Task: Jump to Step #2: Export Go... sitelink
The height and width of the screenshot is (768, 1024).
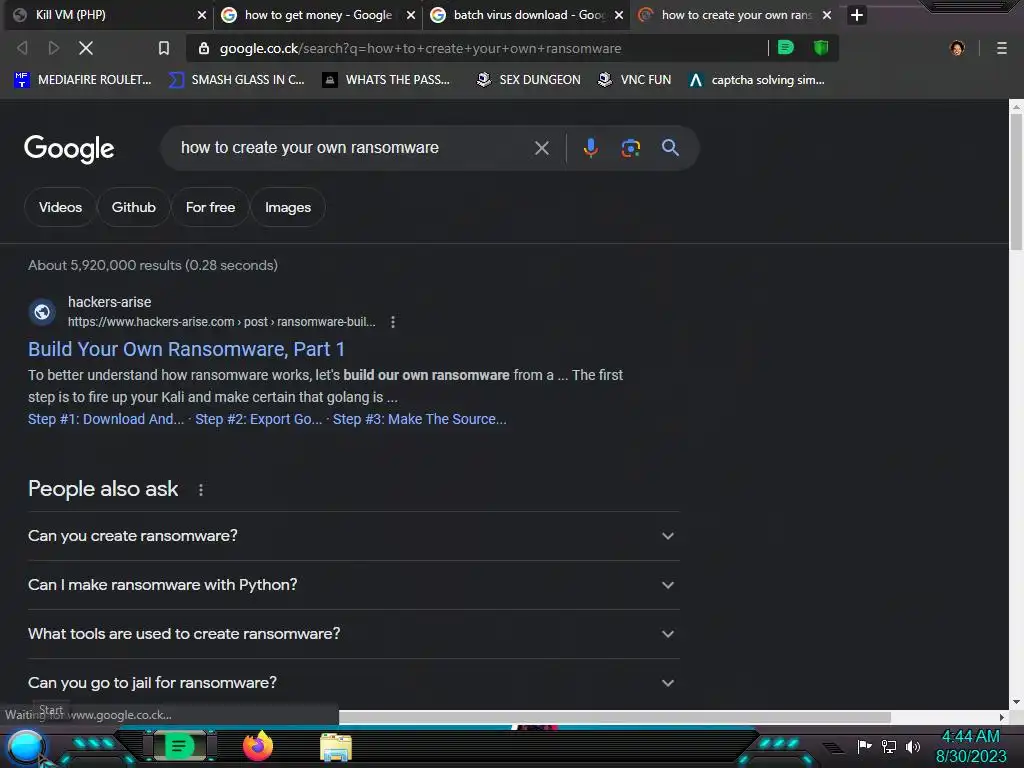Action: pos(259,419)
